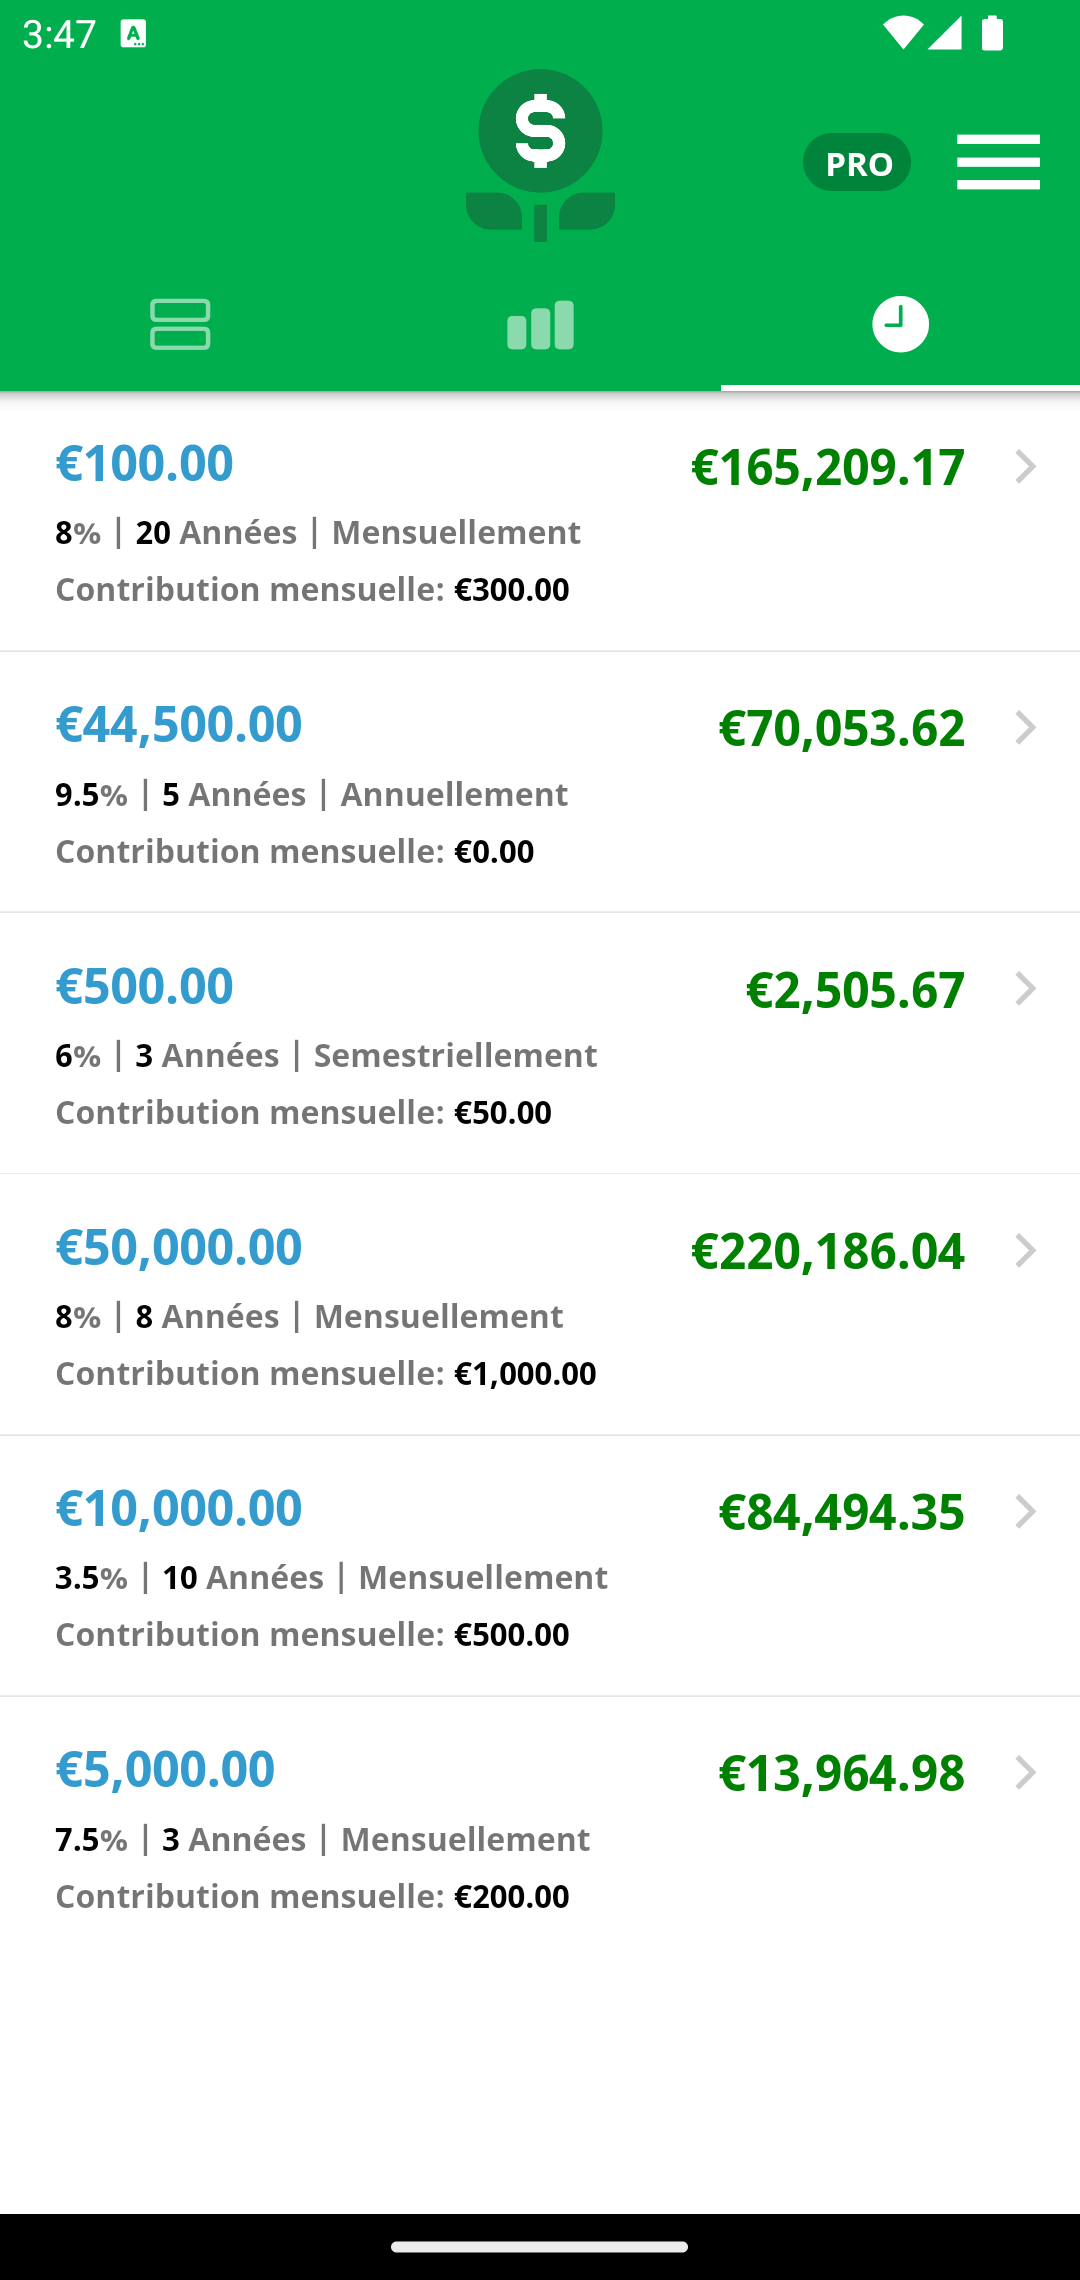Open the €2,505.67 entry chevron
The height and width of the screenshot is (2280, 1080).
1025,989
